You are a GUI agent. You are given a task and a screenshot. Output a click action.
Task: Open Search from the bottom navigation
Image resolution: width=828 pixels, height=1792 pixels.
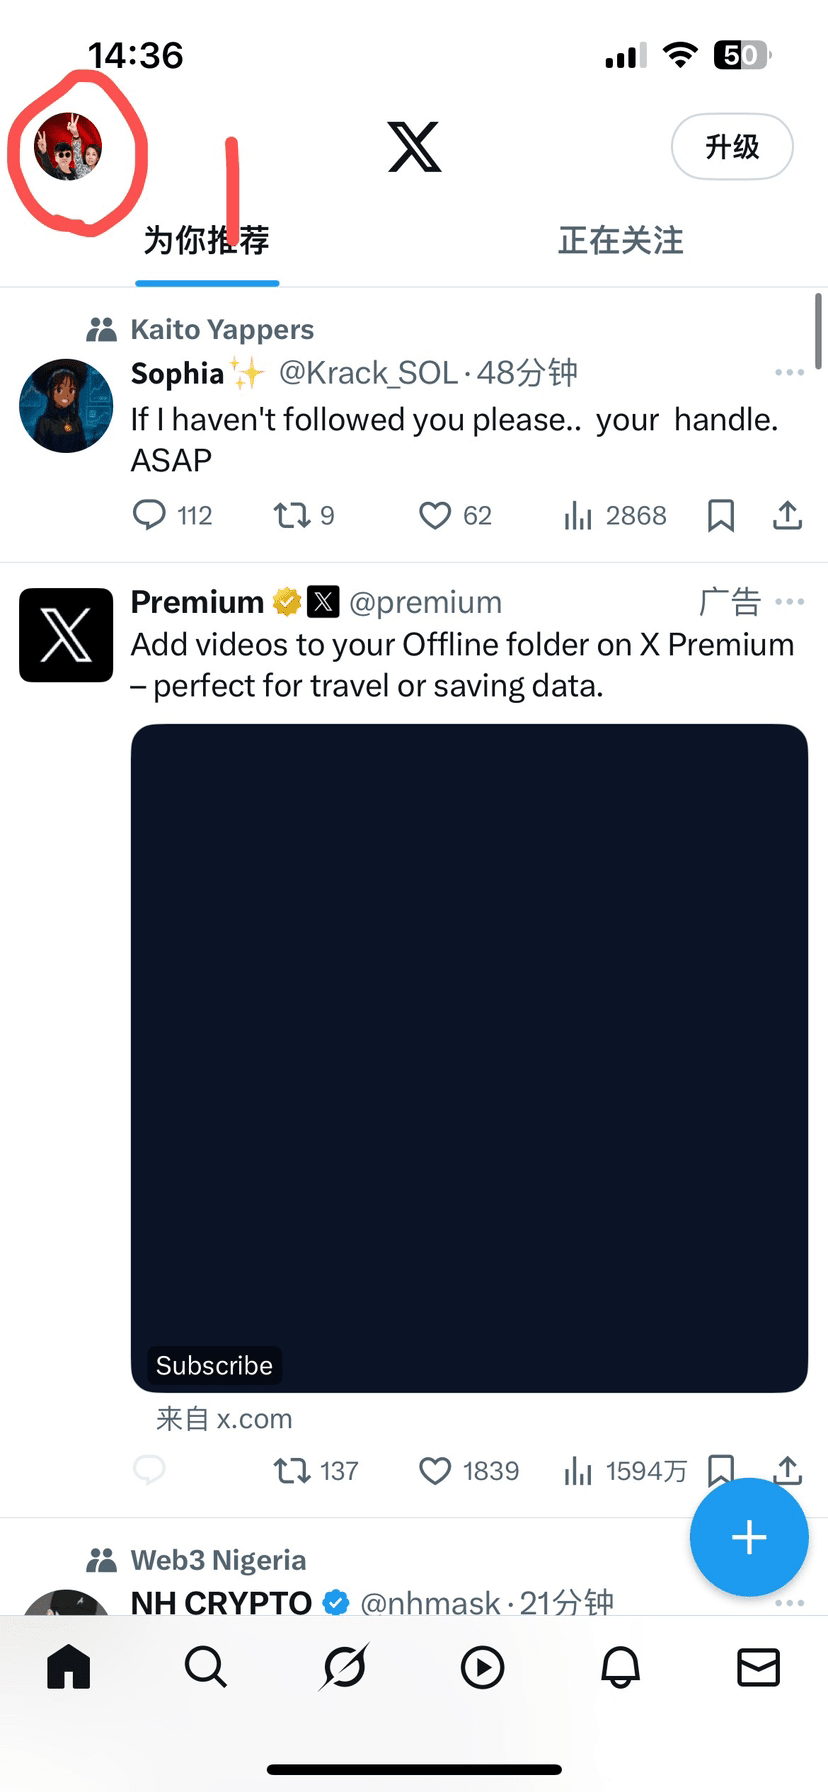click(206, 1667)
